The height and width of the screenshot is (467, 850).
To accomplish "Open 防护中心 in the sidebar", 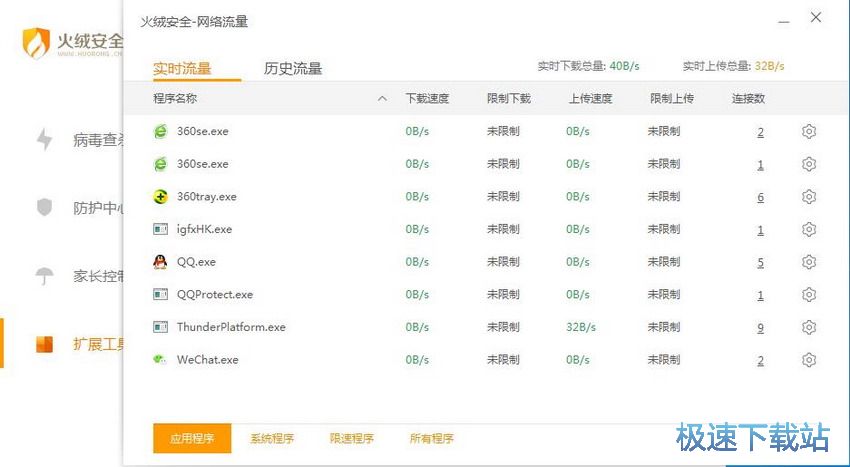I will pos(99,208).
